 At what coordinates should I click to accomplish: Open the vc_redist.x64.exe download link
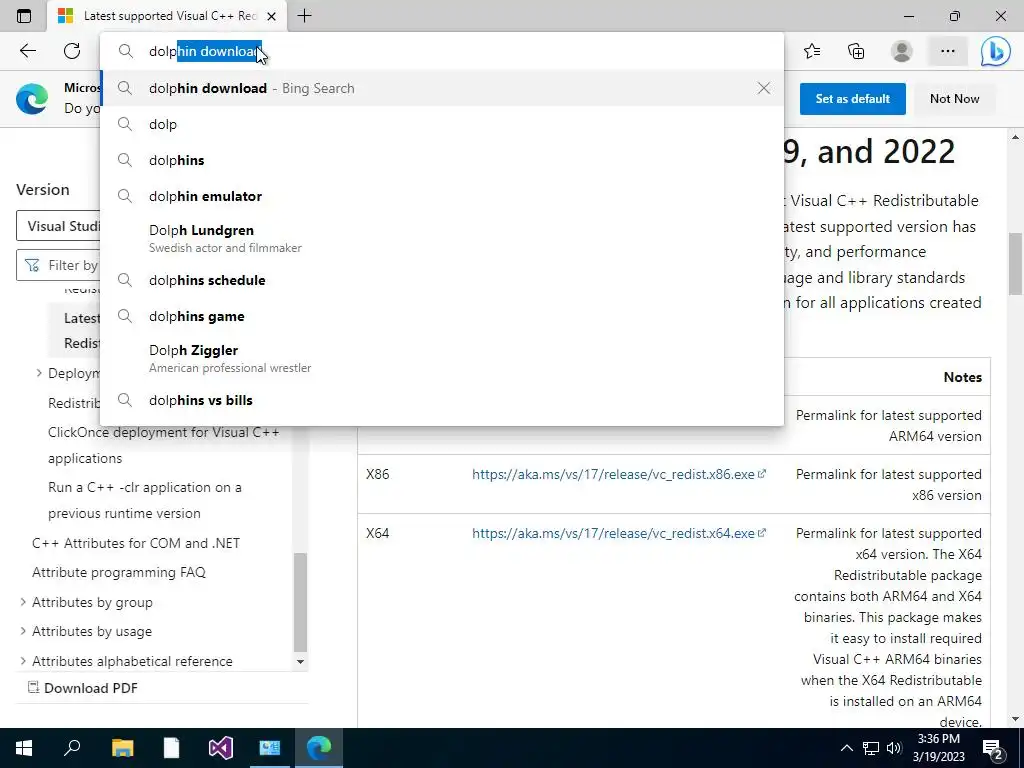[618, 533]
